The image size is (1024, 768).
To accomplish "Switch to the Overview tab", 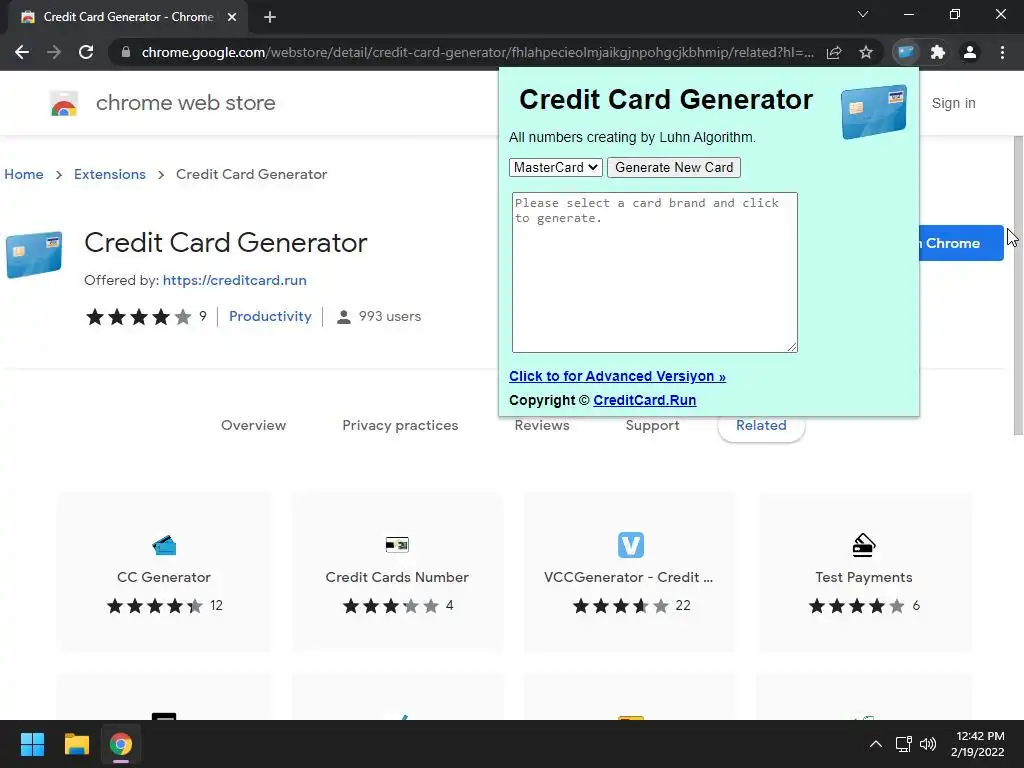I will pyautogui.click(x=253, y=425).
